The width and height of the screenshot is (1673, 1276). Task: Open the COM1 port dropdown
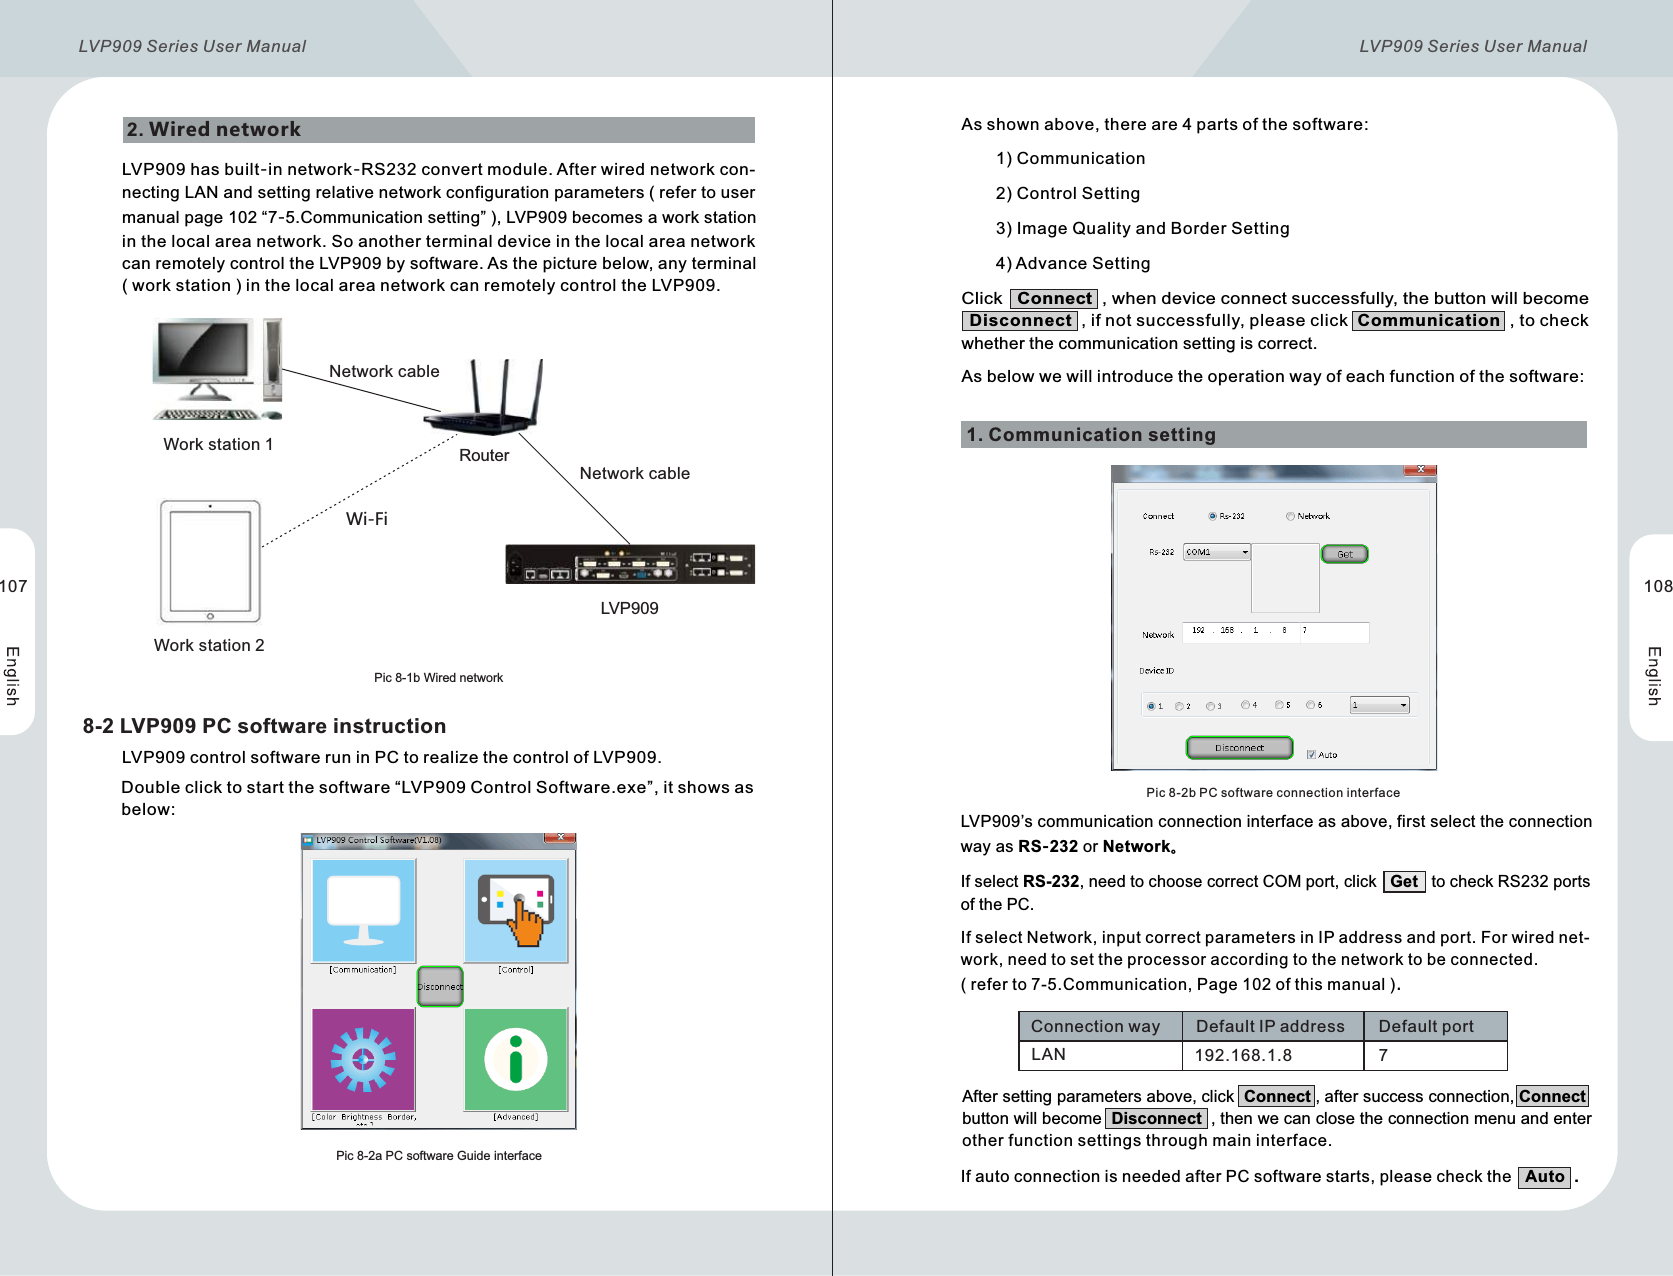[1217, 552]
